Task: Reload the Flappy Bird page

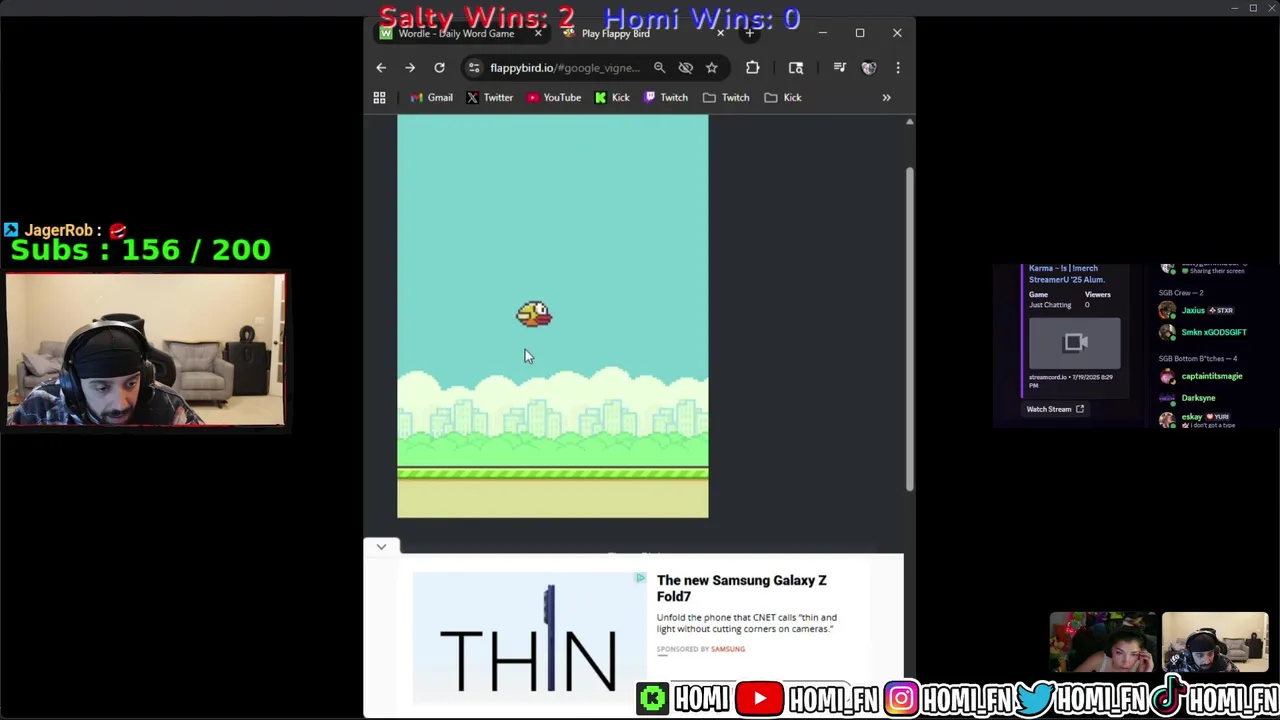Action: point(439,68)
